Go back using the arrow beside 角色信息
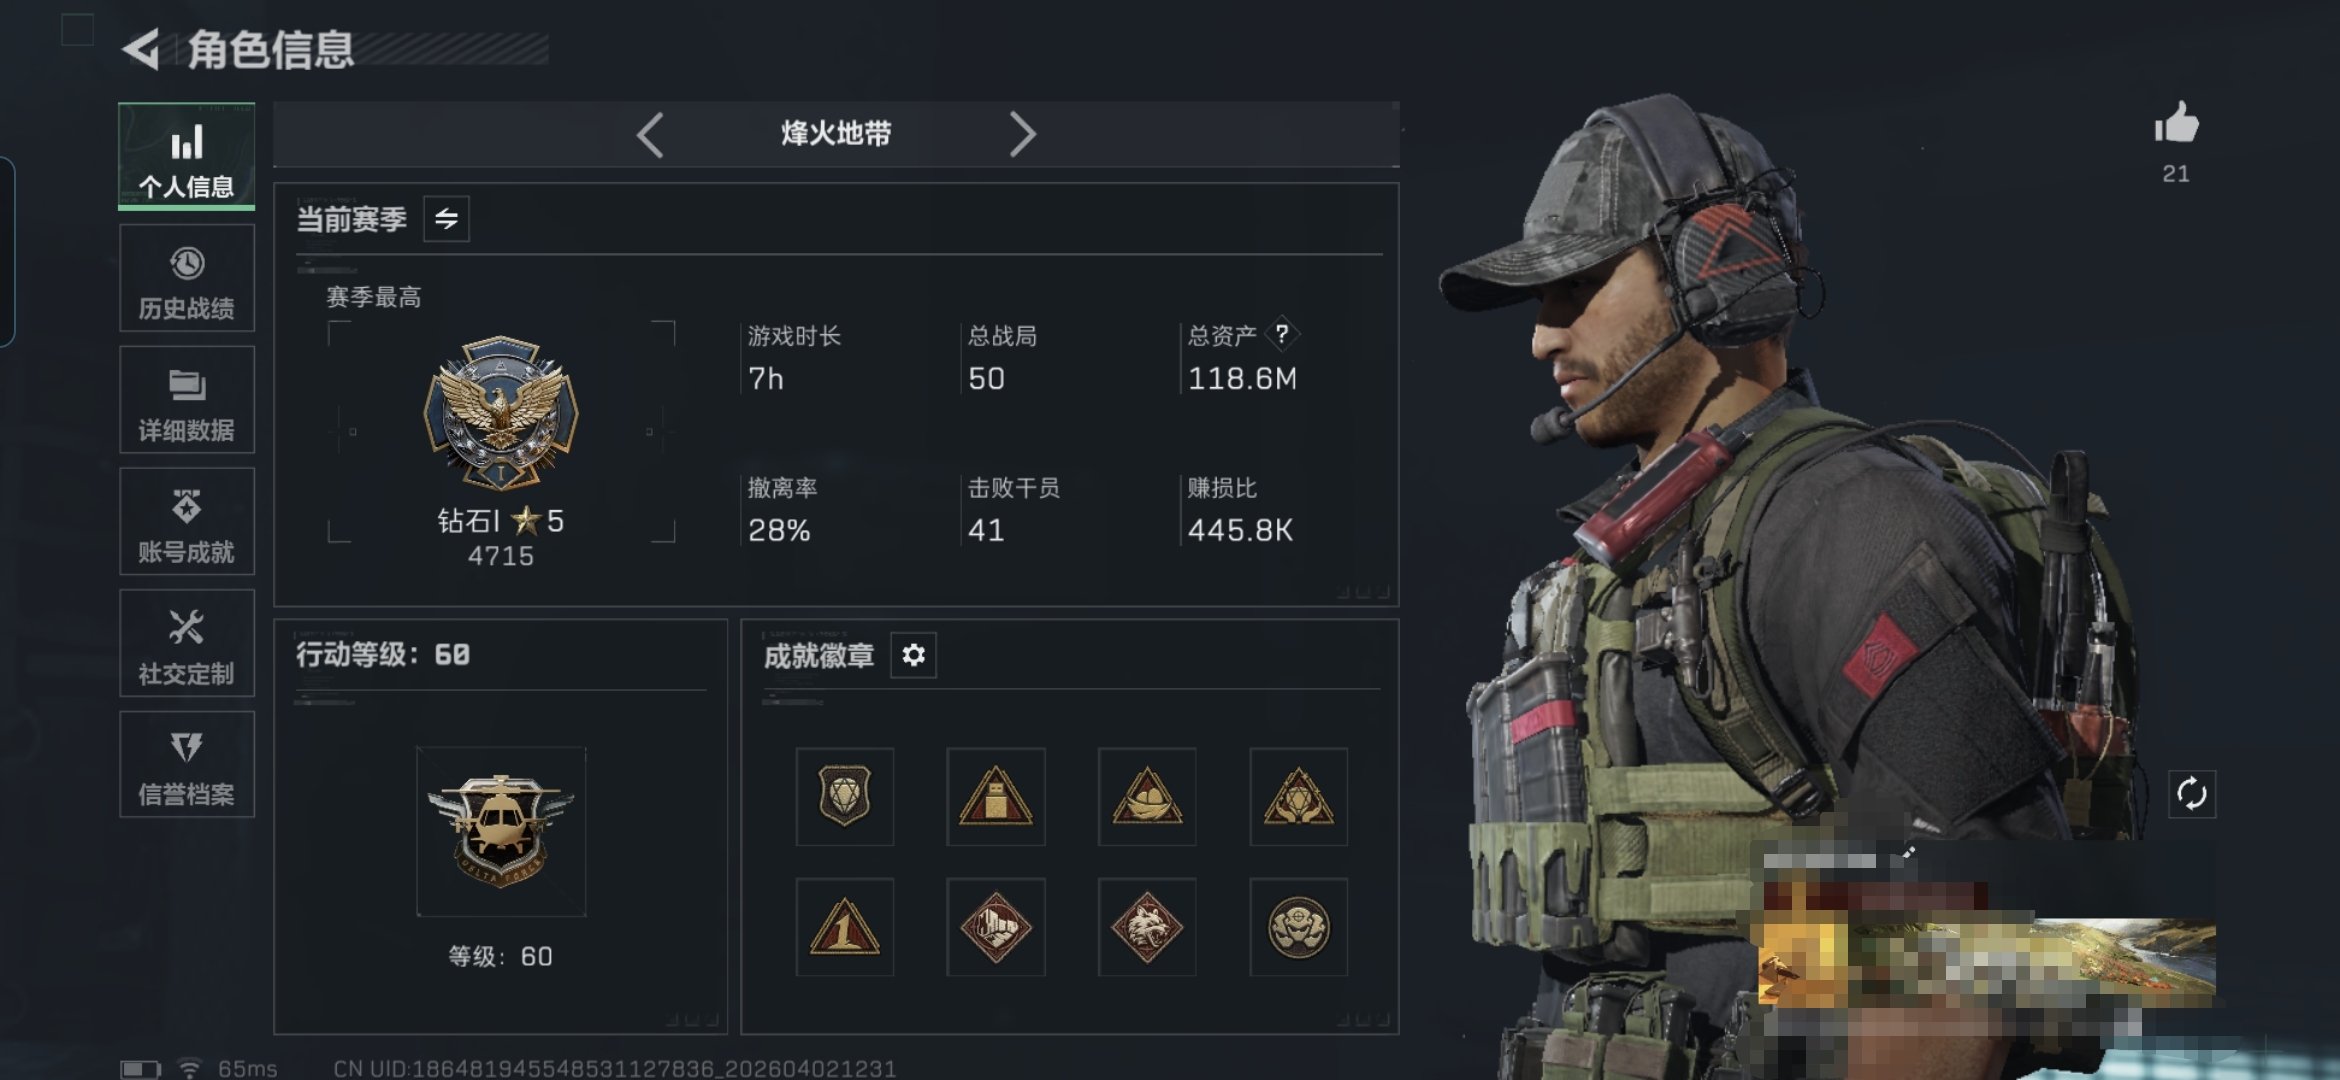Screen dimensions: 2340x1080 (x=142, y=49)
